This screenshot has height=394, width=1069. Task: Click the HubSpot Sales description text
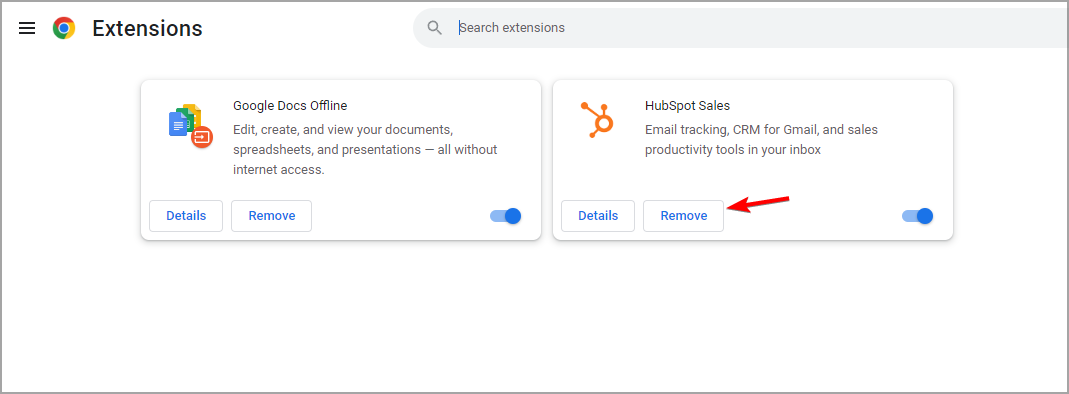tap(762, 139)
